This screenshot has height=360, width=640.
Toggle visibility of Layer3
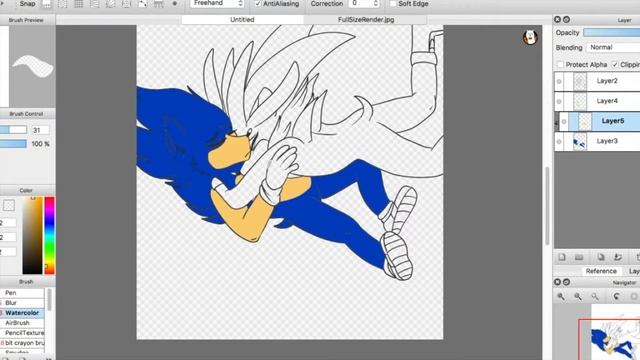[559, 142]
